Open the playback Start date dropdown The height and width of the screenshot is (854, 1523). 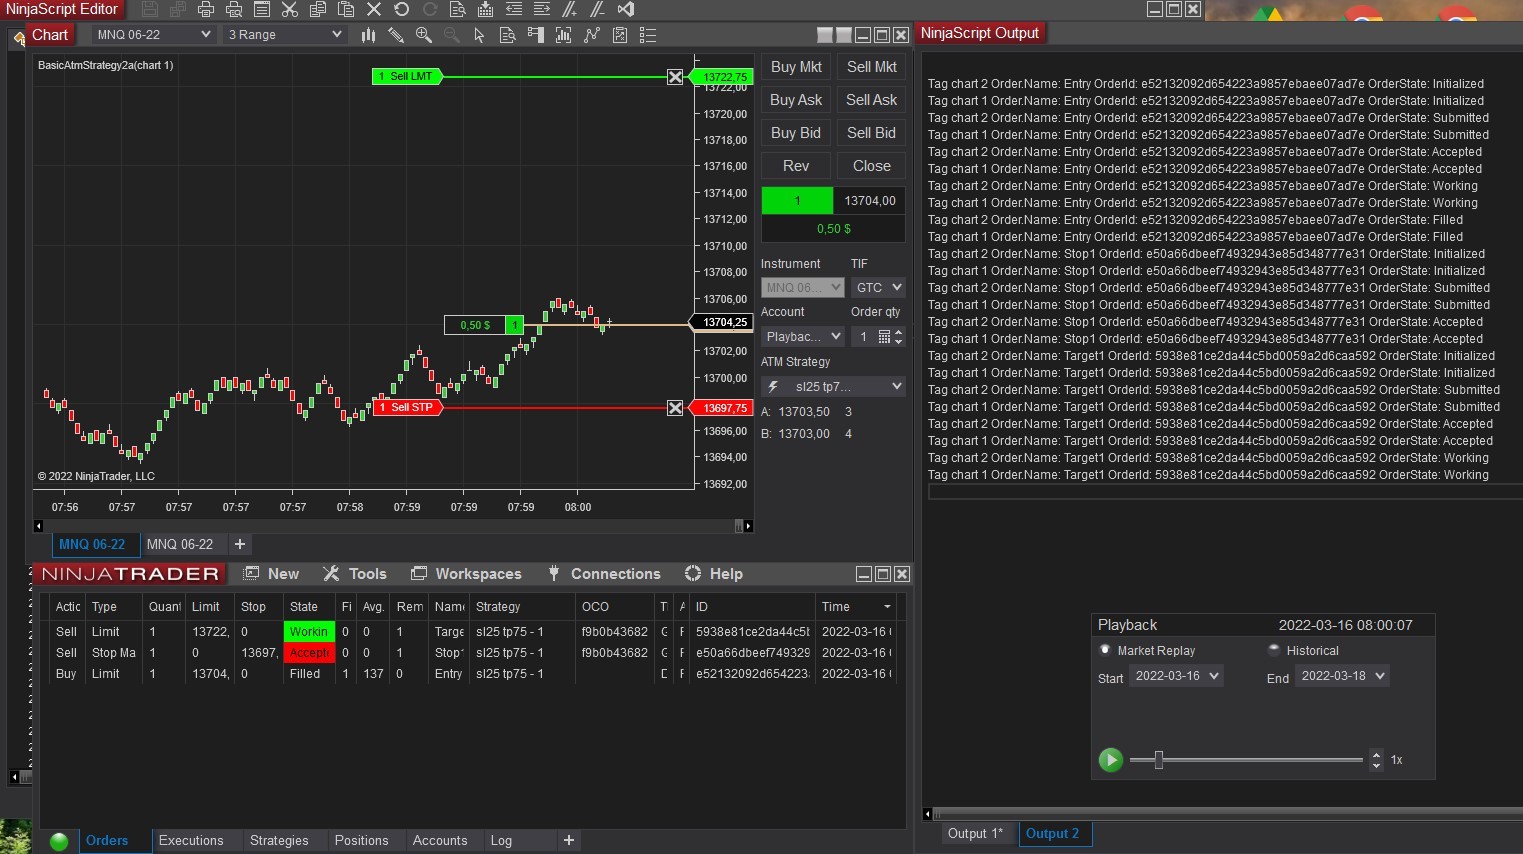1177,676
